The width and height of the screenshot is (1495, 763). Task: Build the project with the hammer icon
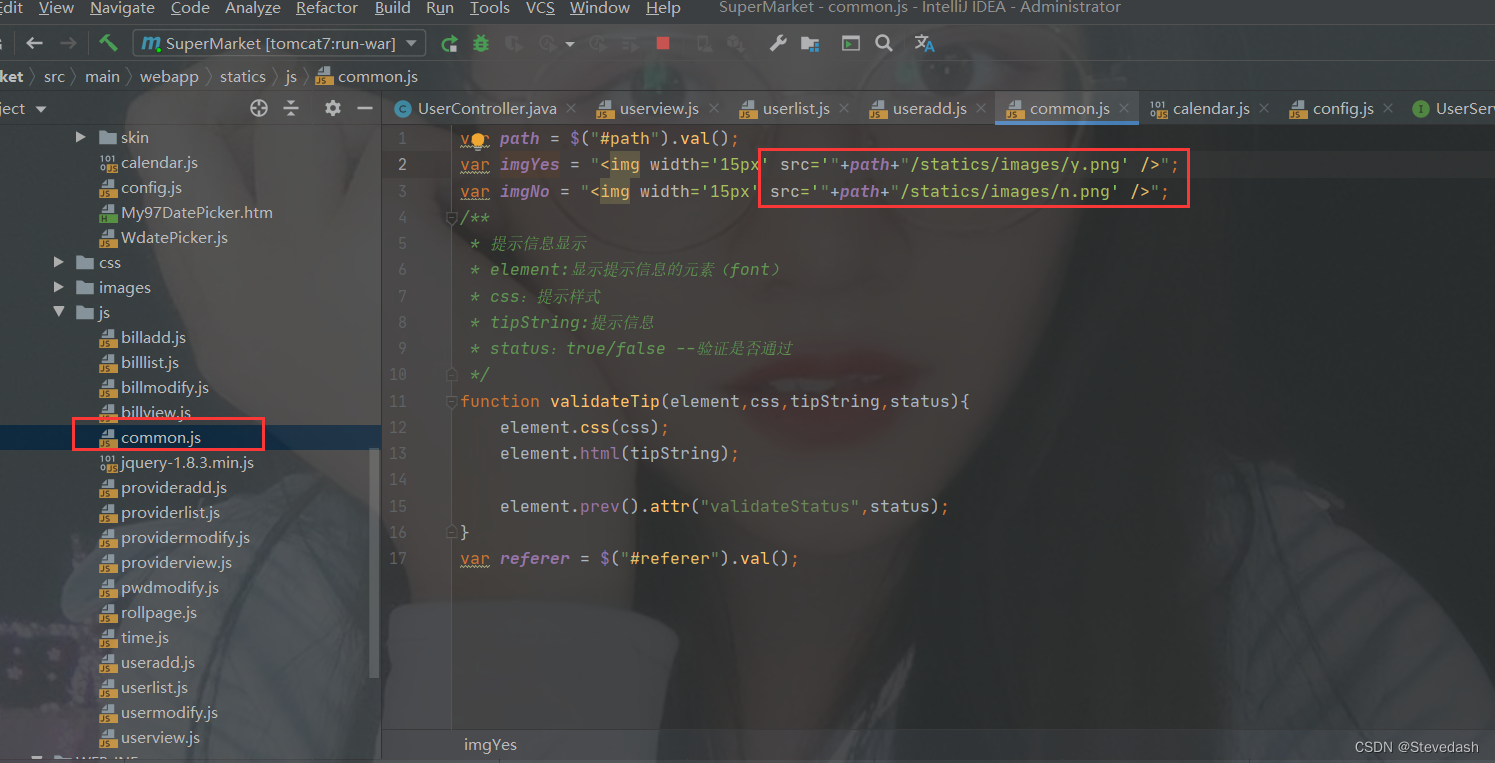tap(108, 43)
